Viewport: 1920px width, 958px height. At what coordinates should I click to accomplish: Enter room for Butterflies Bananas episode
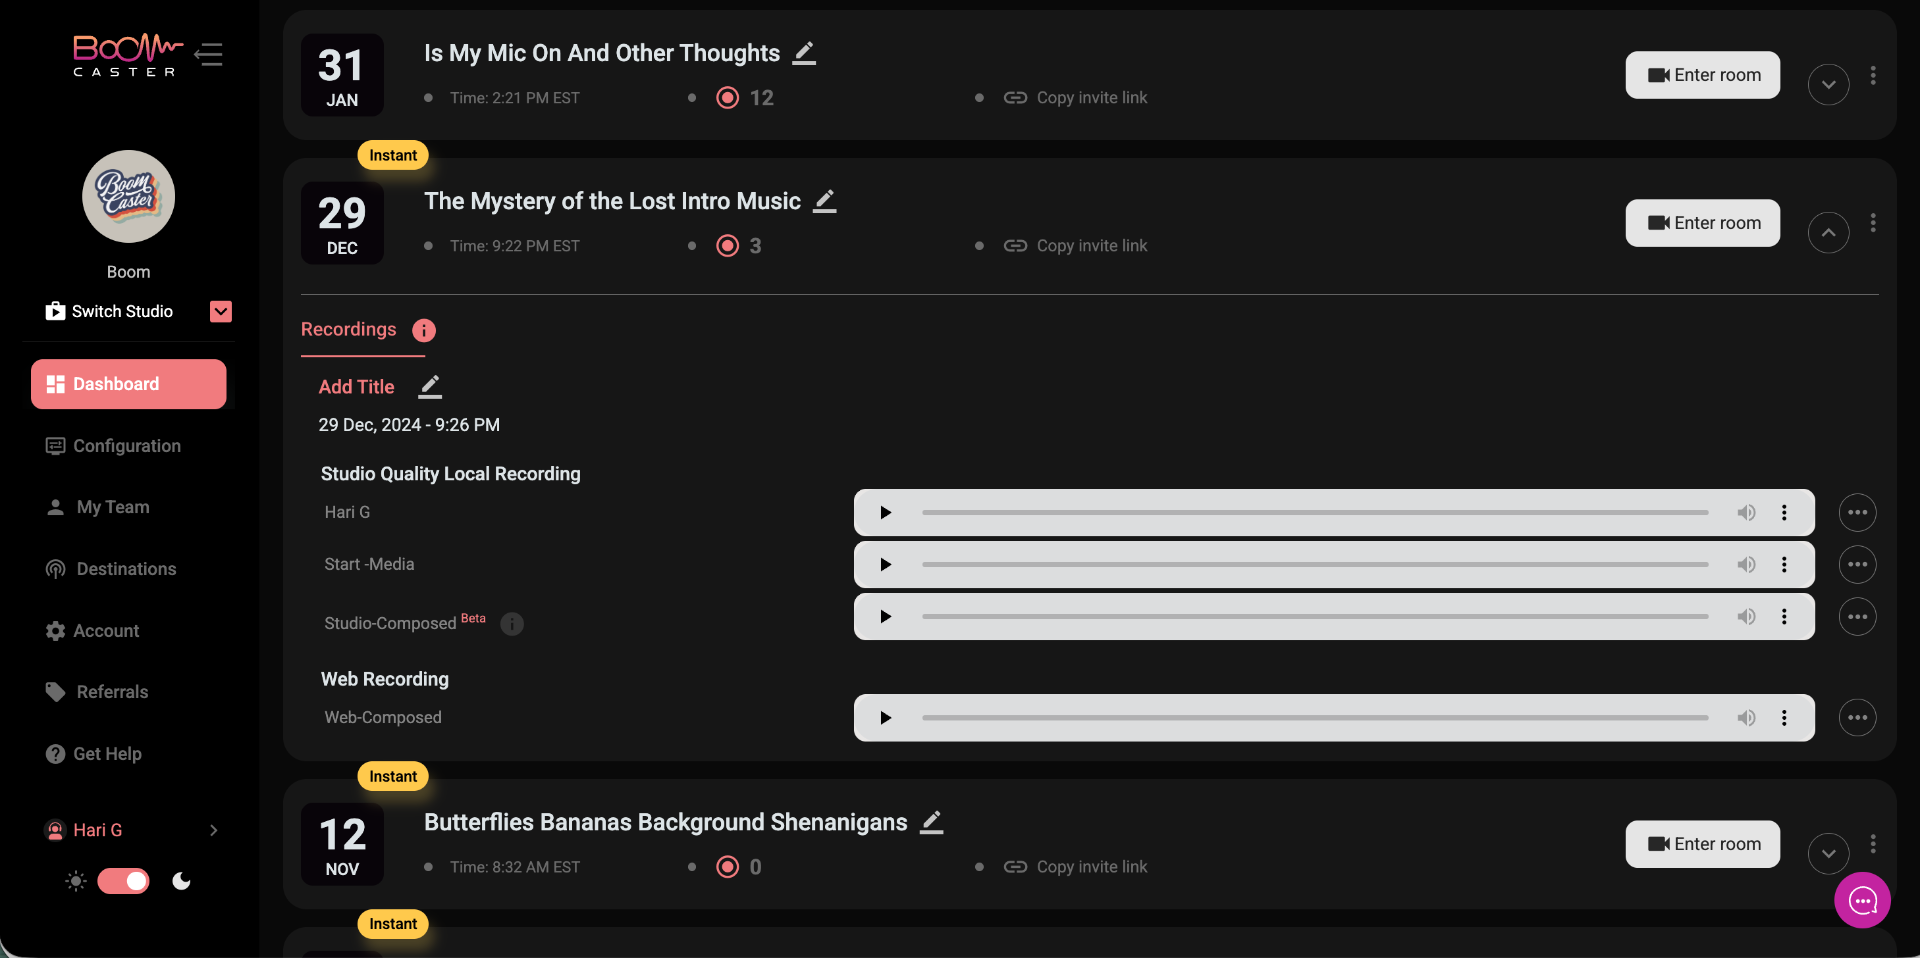pos(1702,844)
